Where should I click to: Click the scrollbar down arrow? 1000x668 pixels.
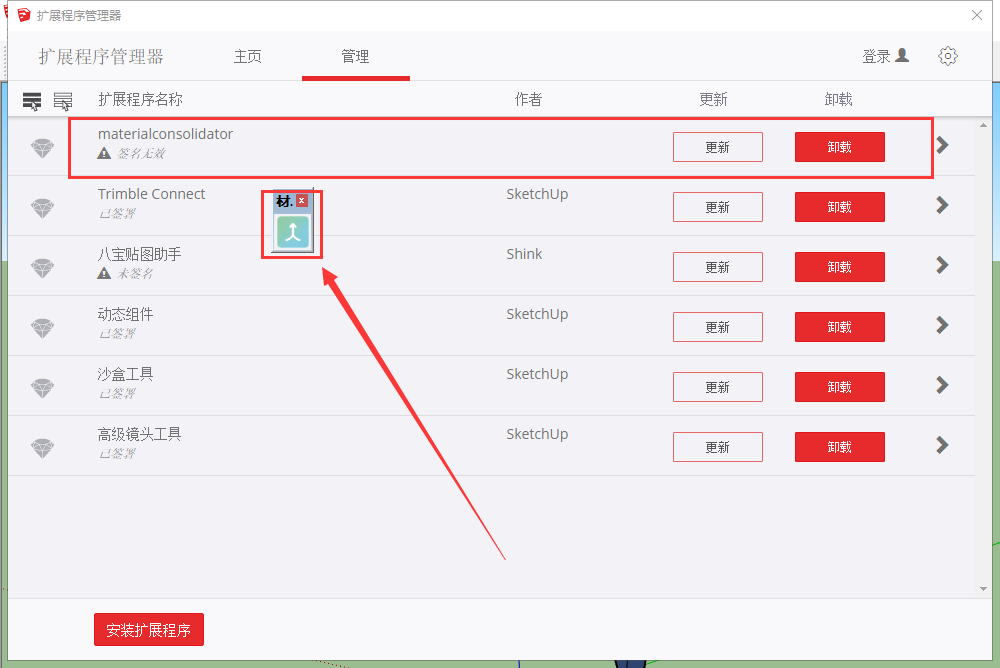tap(983, 589)
